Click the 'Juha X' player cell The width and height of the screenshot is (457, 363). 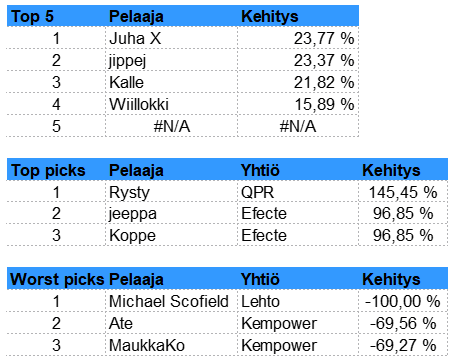[x=171, y=38]
